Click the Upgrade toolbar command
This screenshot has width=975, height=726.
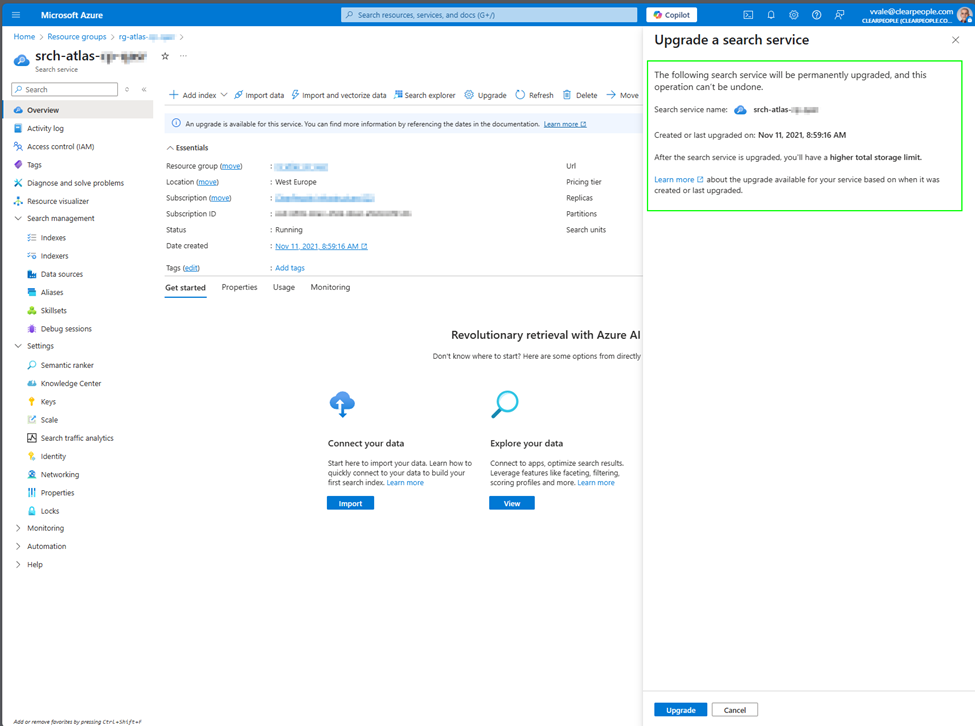click(486, 95)
